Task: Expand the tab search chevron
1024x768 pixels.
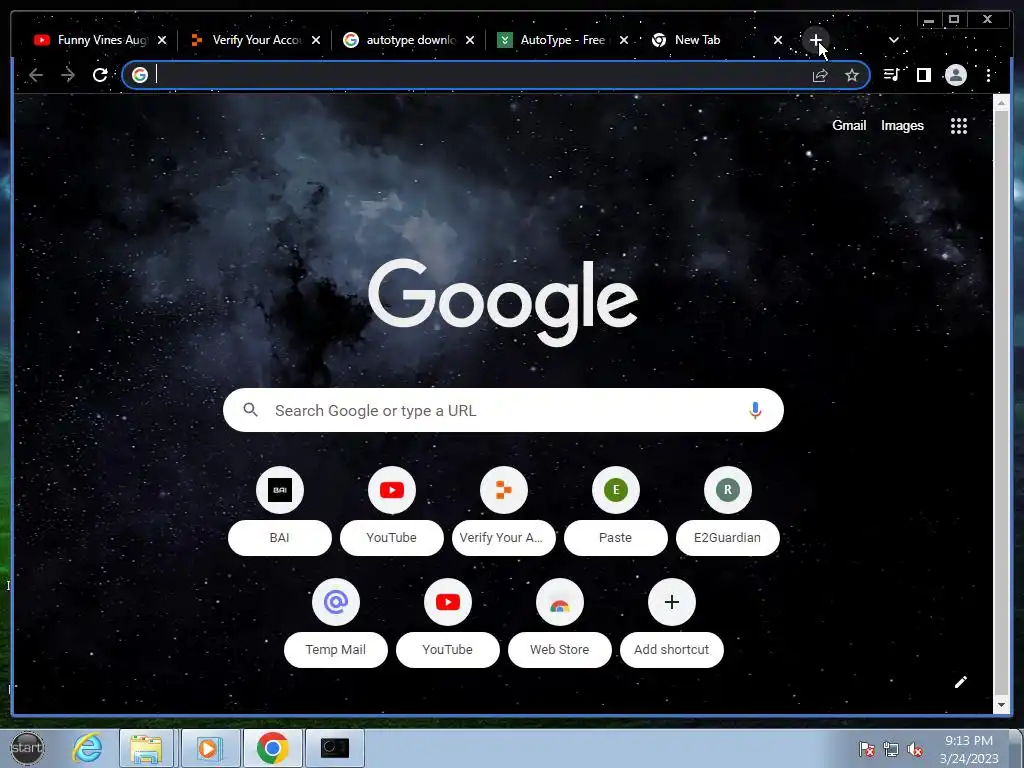Action: [x=893, y=40]
